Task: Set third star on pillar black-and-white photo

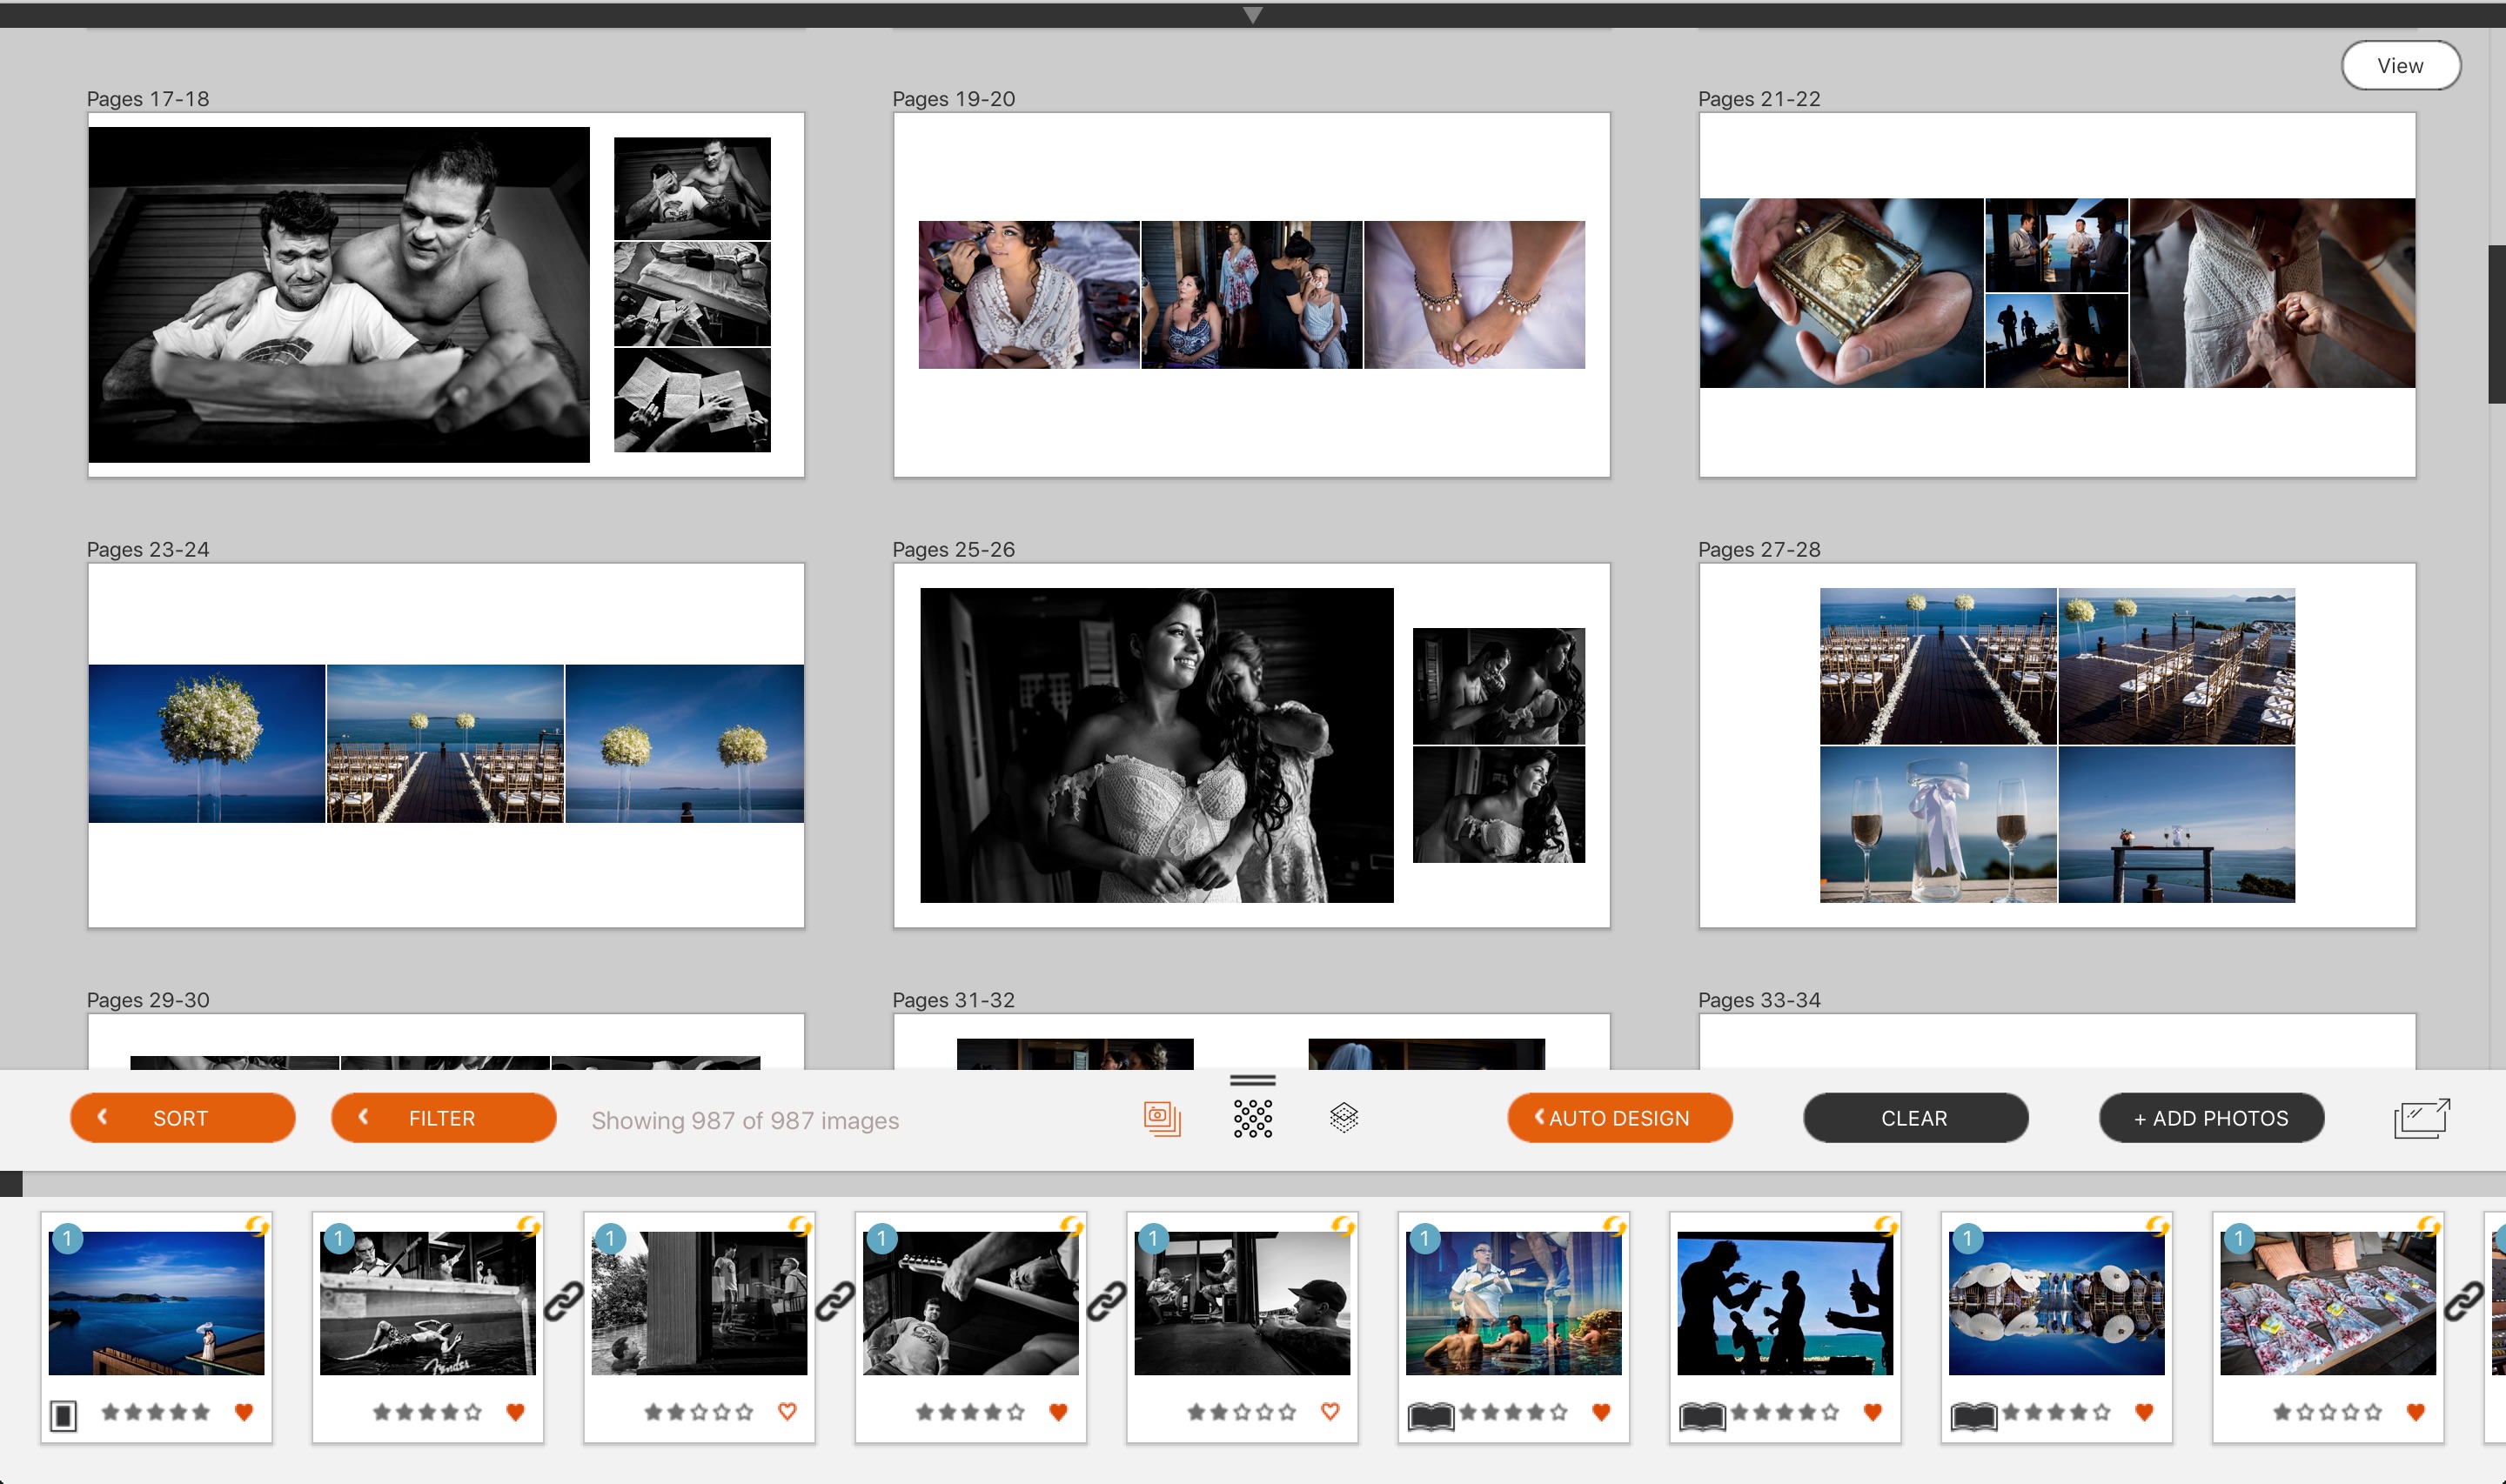Action: pyautogui.click(x=699, y=1412)
